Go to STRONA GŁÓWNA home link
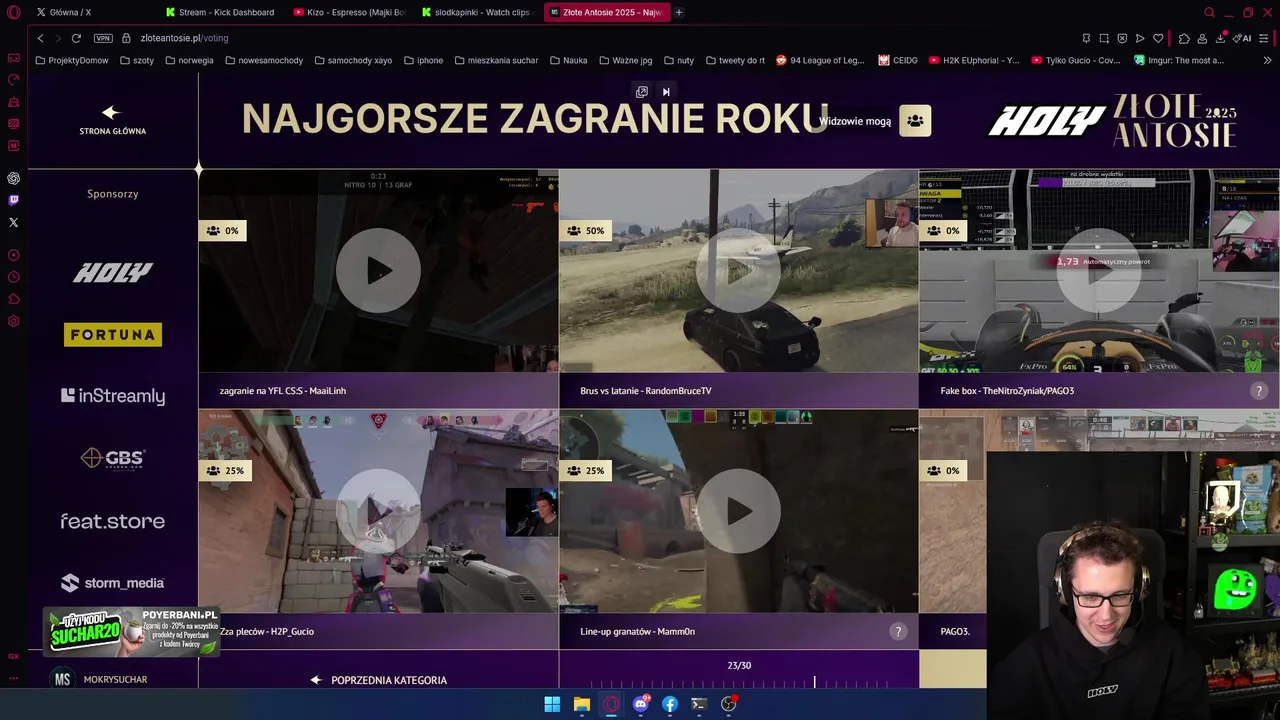Viewport: 1280px width, 720px height. (112, 120)
